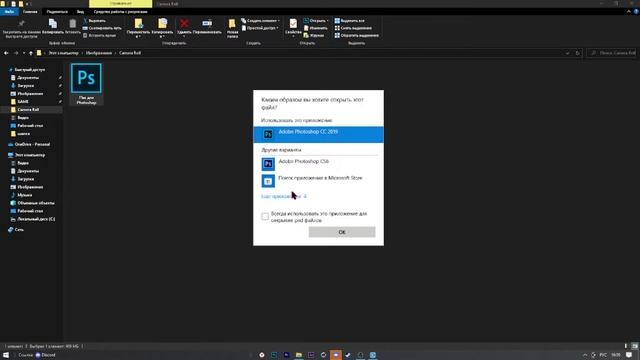The height and width of the screenshot is (360, 640).
Task: Click Обратить выделение (invert selection)
Action: pos(356,35)
